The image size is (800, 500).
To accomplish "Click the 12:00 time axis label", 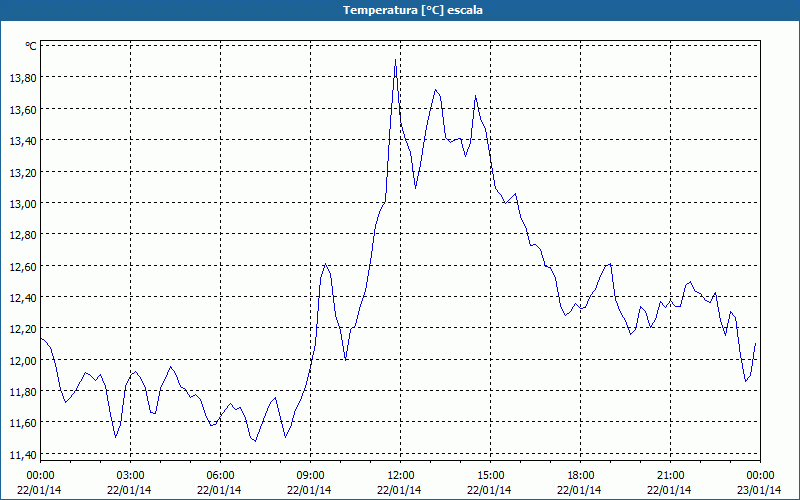I will [401, 476].
